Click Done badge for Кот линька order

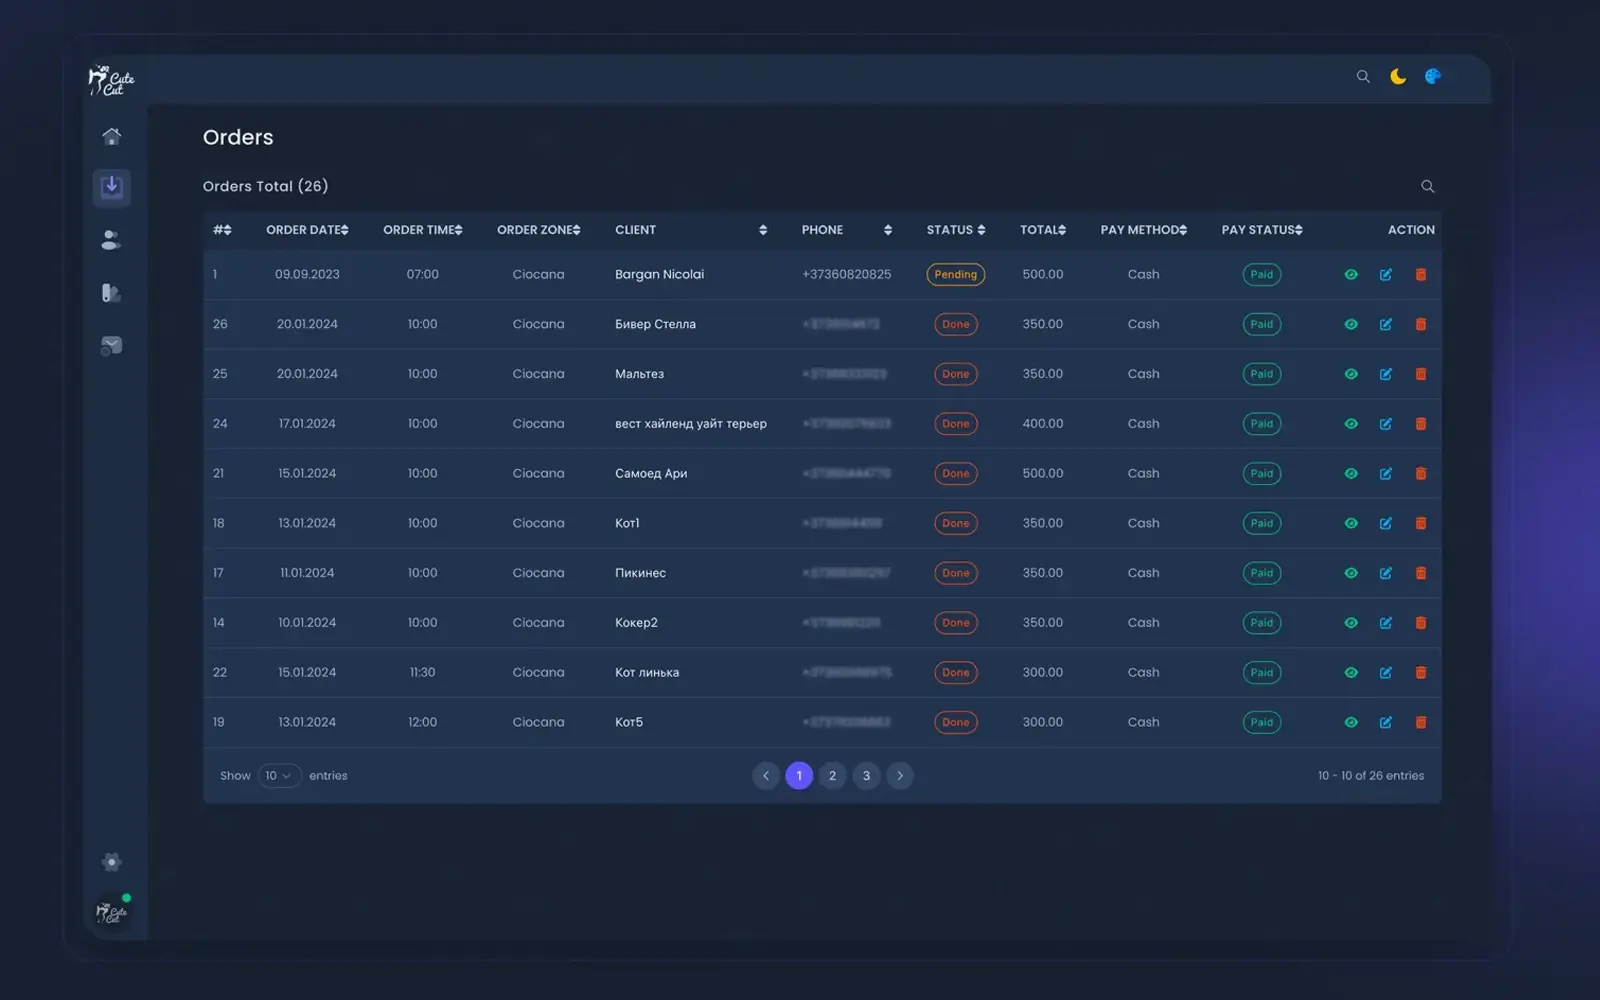956,672
